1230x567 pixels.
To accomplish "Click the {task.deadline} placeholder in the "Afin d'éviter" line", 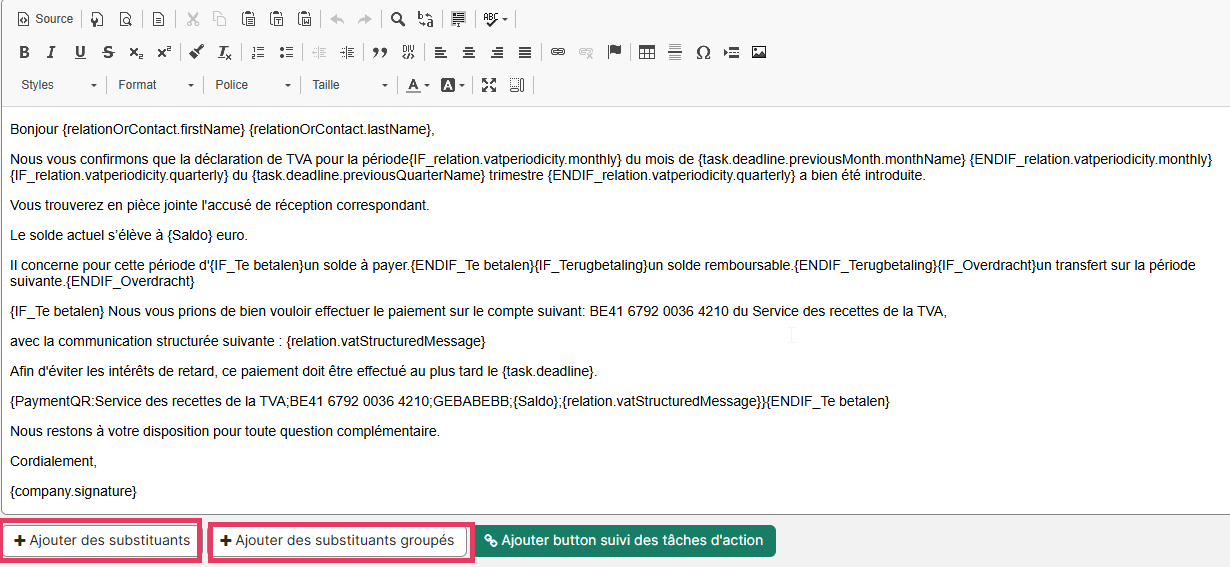I will tap(548, 371).
